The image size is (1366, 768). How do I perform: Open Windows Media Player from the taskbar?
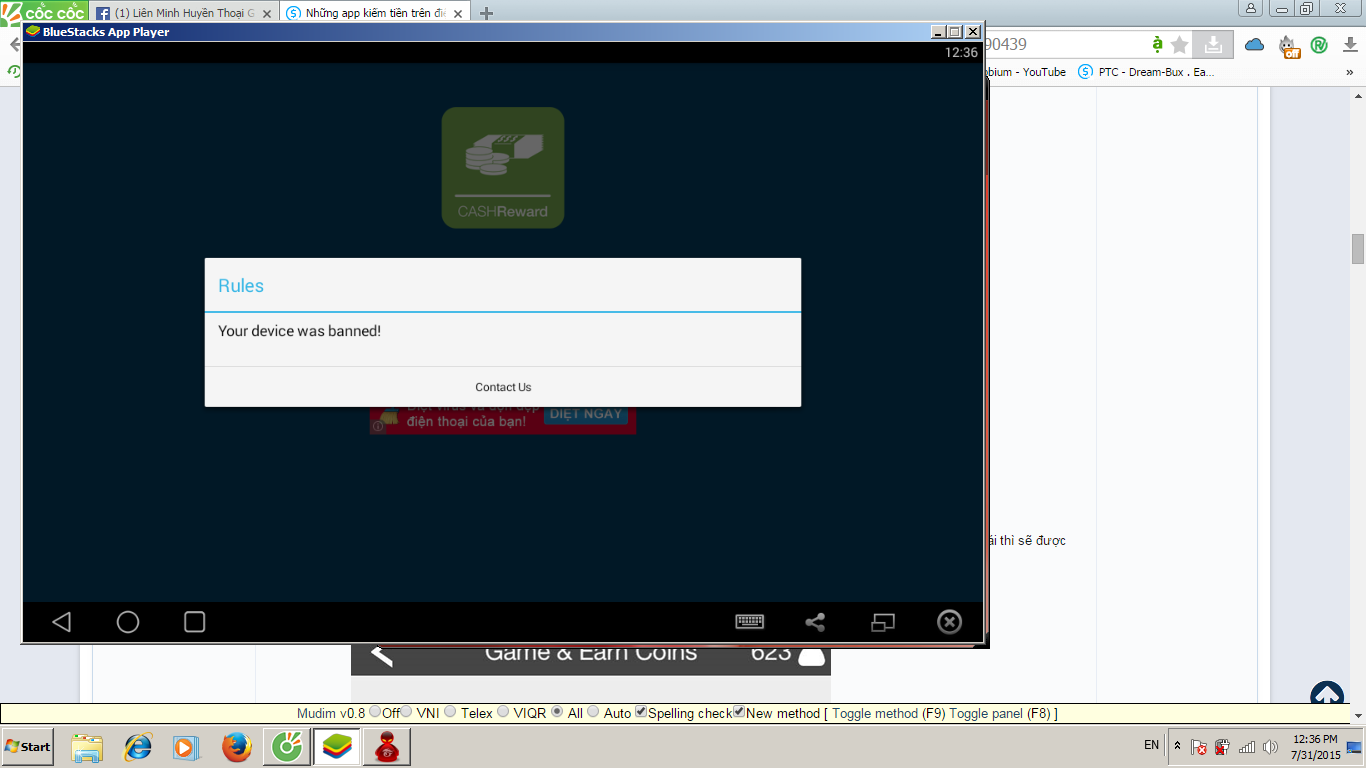[186, 747]
